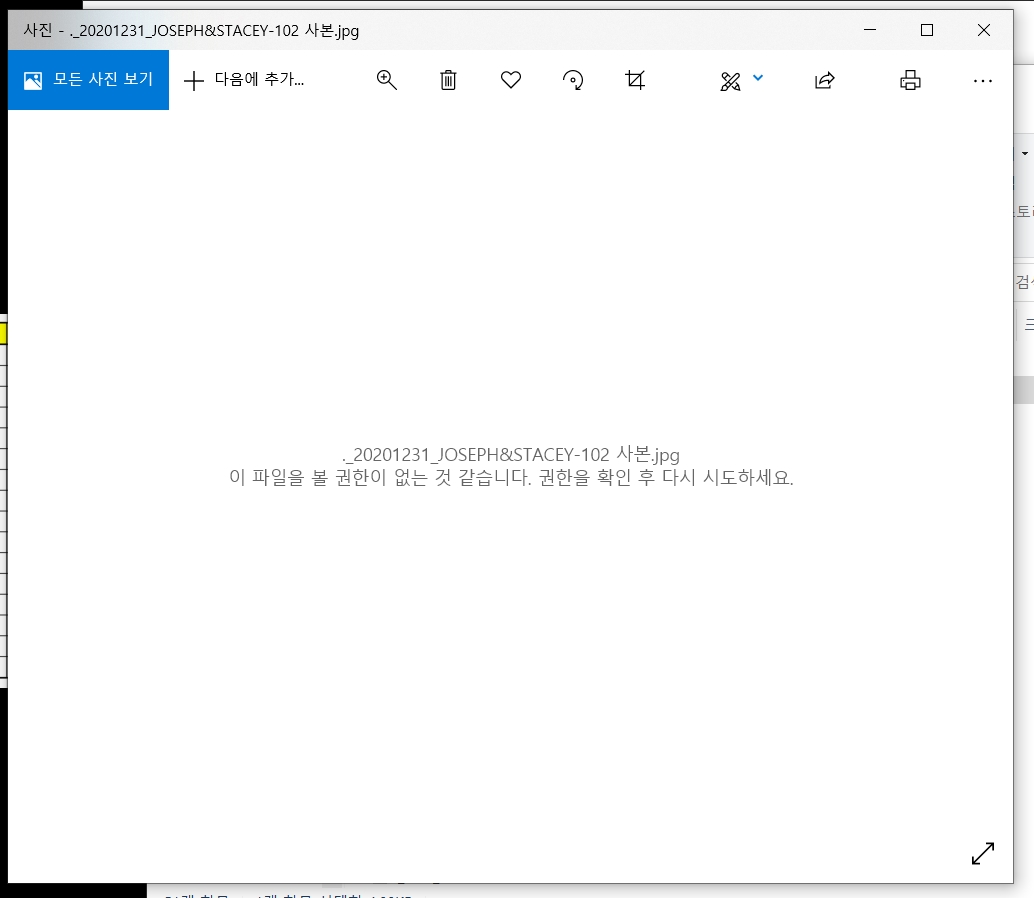Image resolution: width=1034 pixels, height=898 pixels.
Task: Open 모든 사진 보기 (see all photos)
Action: point(88,80)
